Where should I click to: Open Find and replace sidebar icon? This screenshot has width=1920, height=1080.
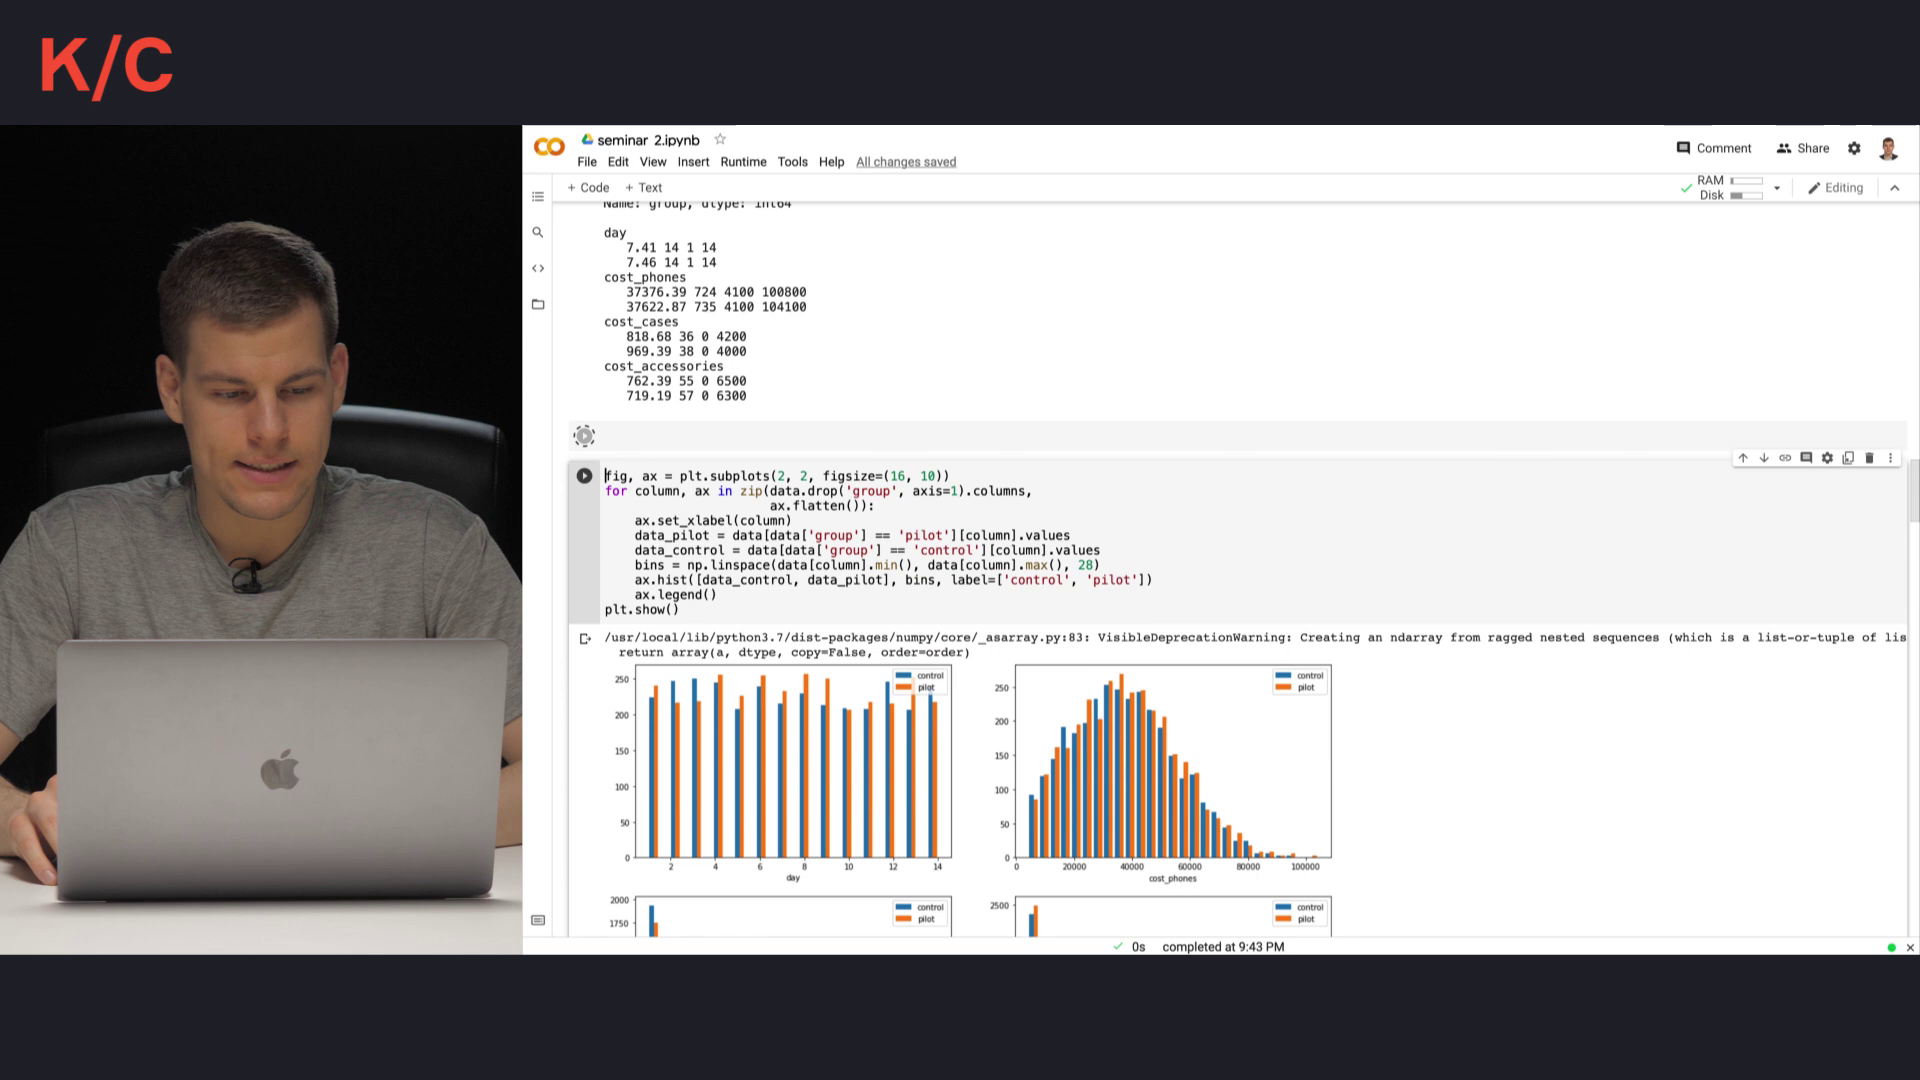click(538, 232)
